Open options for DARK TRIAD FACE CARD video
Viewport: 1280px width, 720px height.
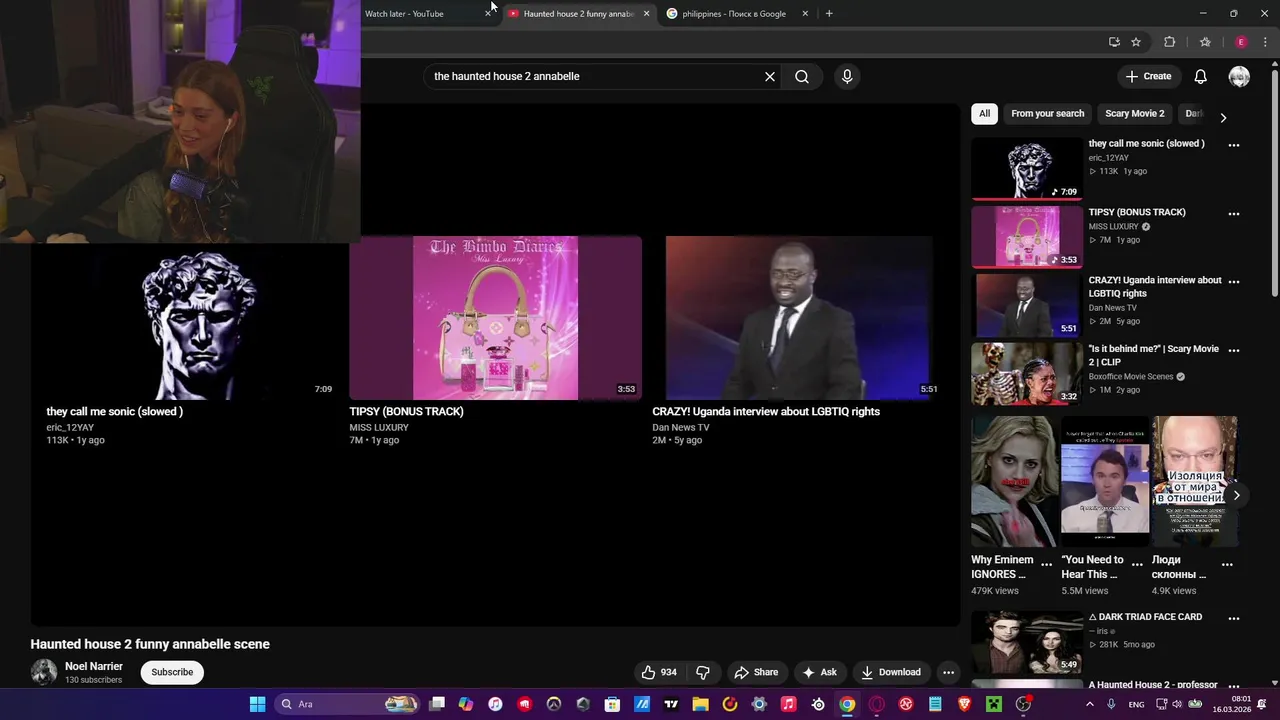click(x=1234, y=619)
